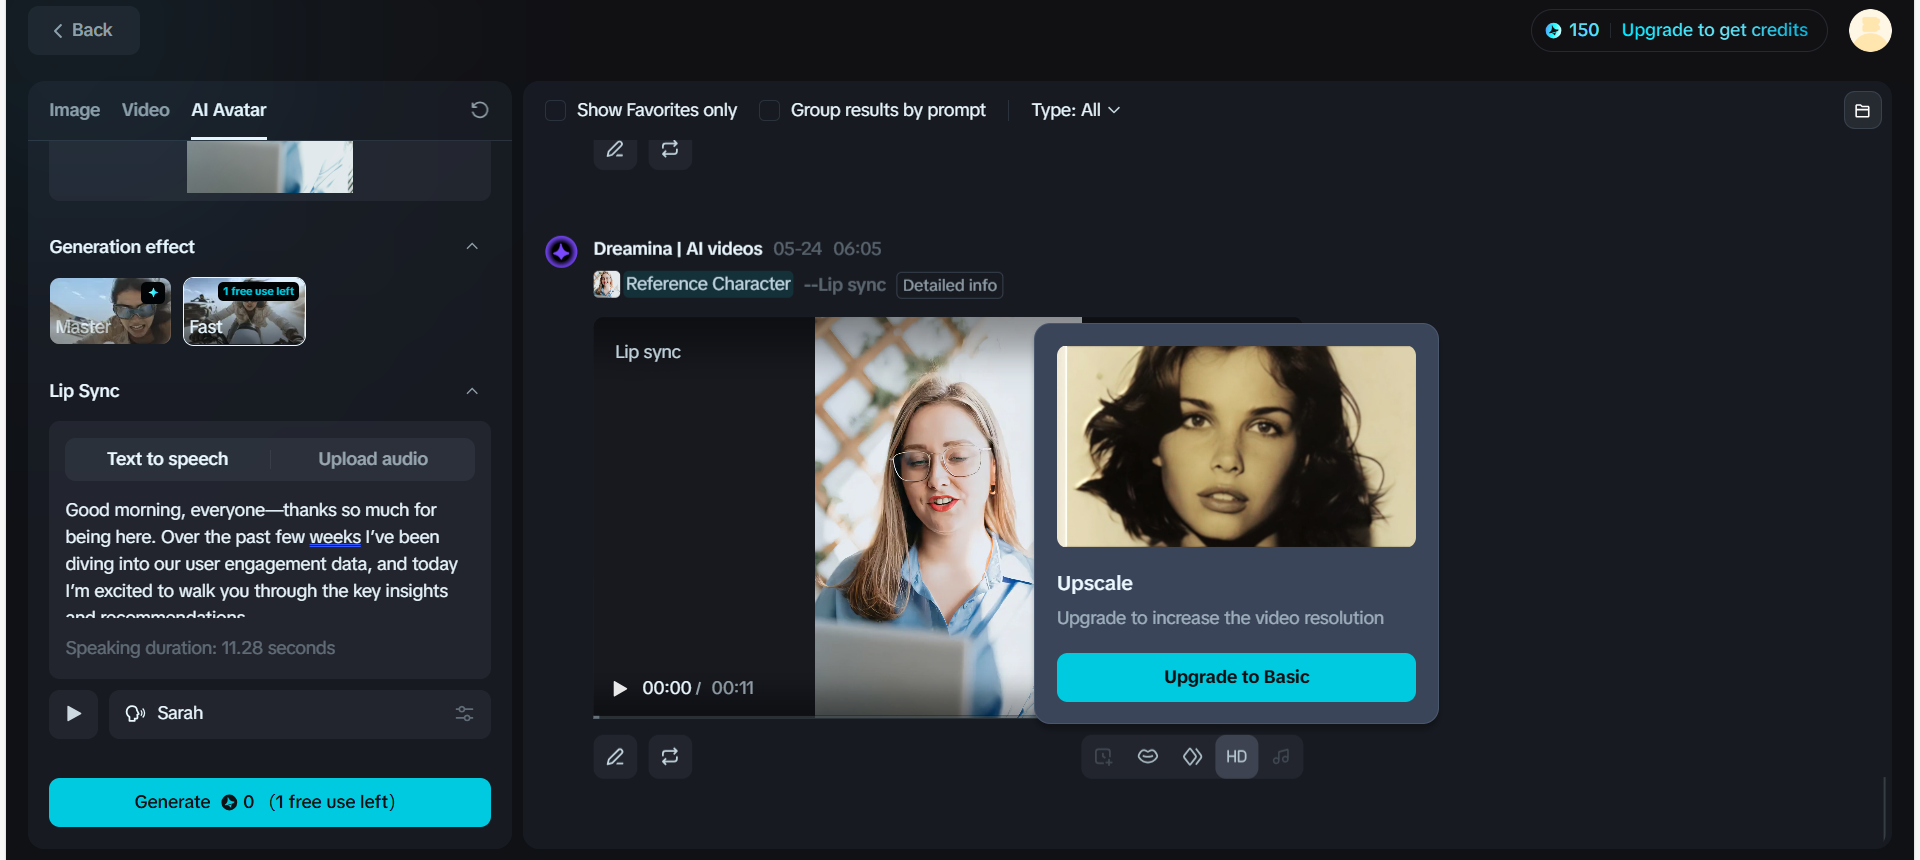
Task: Click the 150 credits balance icon
Action: click(x=1553, y=30)
